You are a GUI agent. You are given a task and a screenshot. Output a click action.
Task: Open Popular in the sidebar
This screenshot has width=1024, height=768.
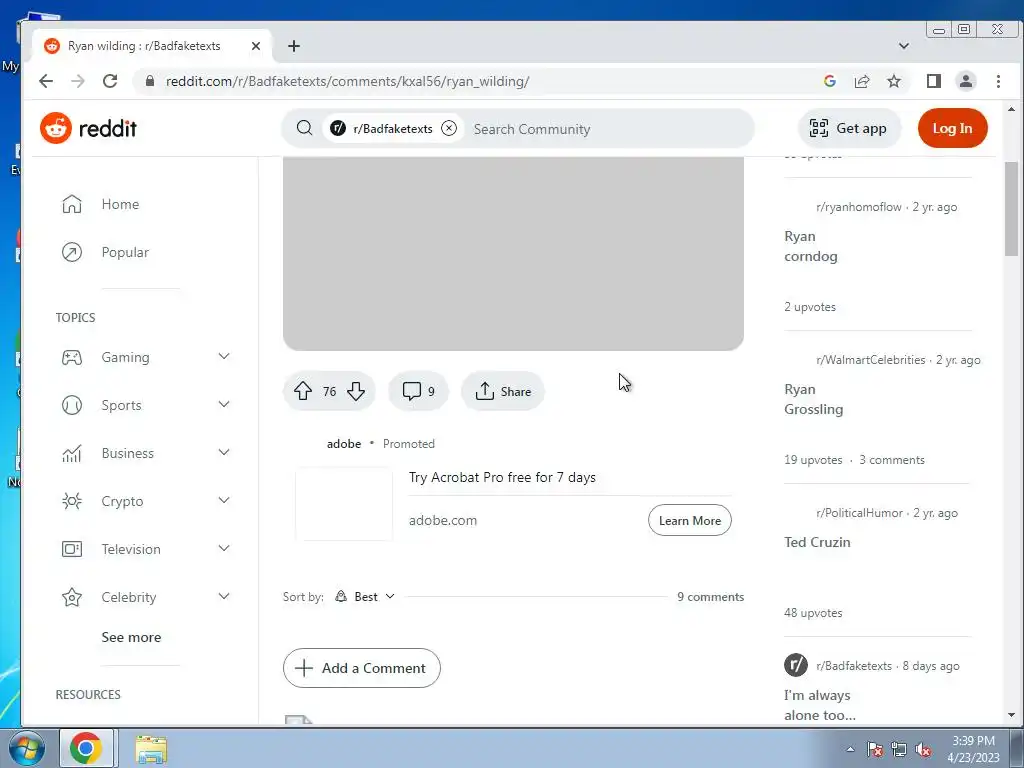[125, 252]
